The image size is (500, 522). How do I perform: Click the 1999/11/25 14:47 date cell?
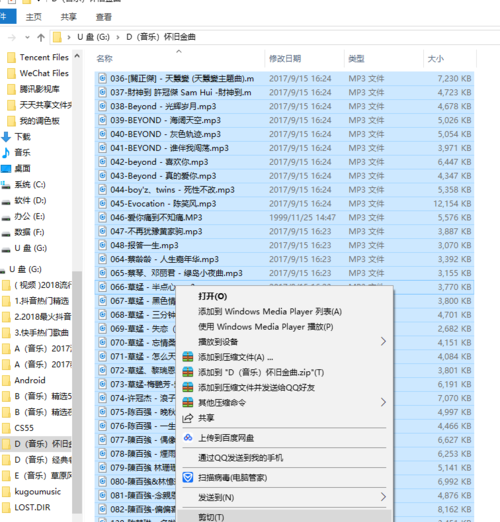pyautogui.click(x=302, y=218)
